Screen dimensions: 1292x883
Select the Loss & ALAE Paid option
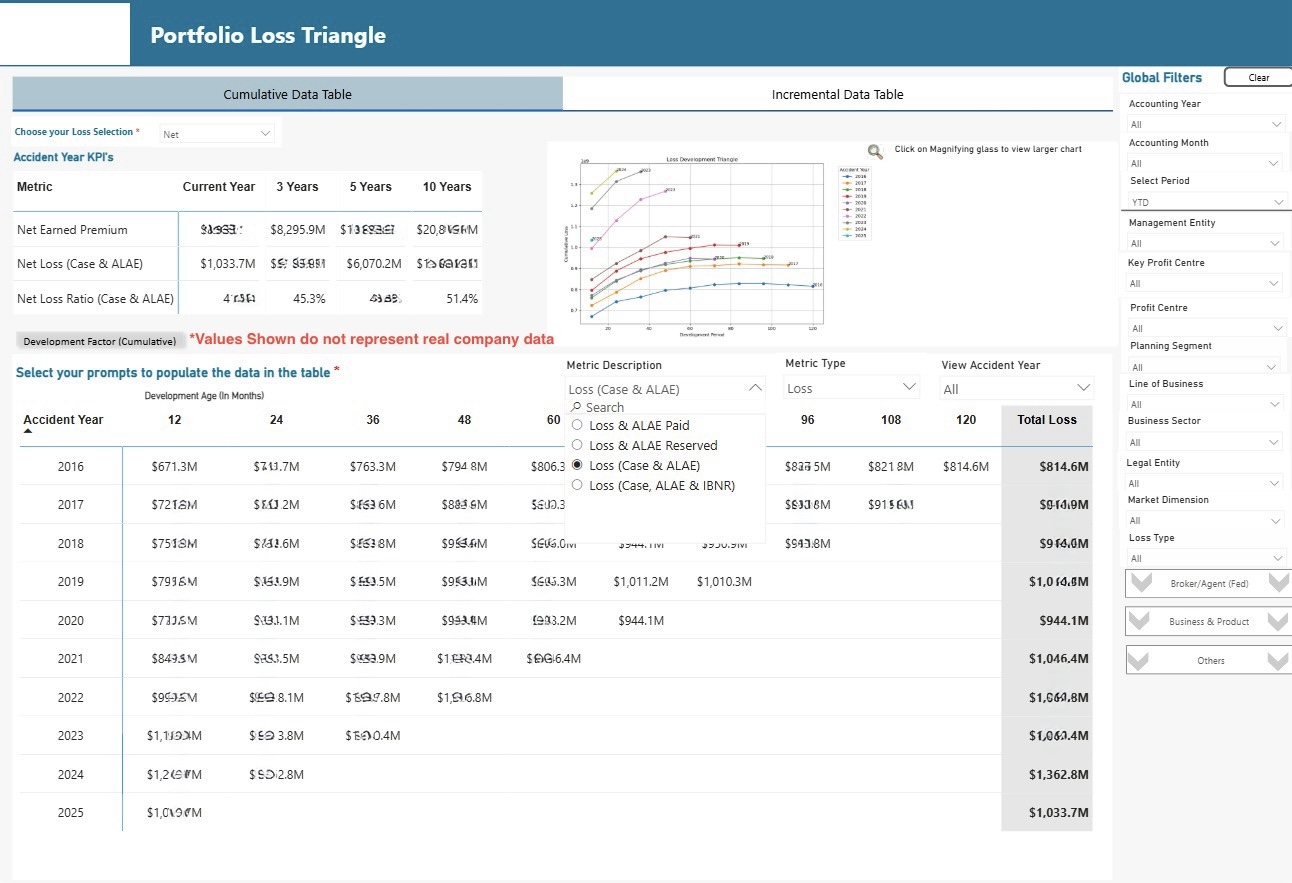pos(577,426)
